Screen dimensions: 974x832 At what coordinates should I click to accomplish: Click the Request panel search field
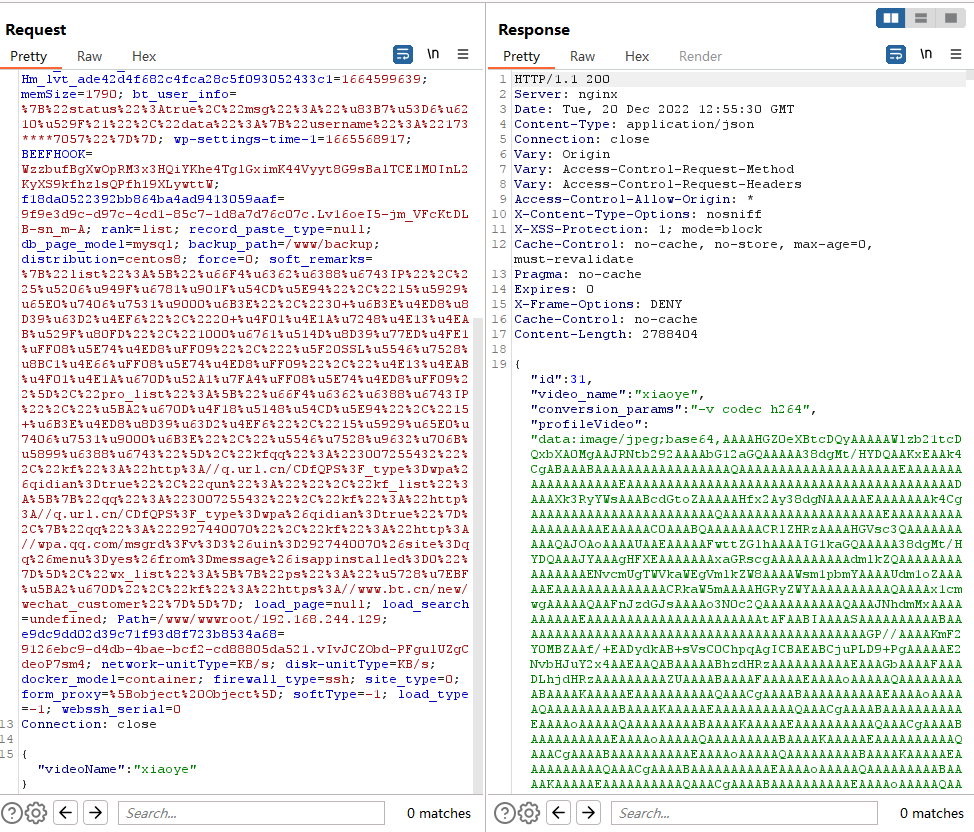[x=250, y=813]
